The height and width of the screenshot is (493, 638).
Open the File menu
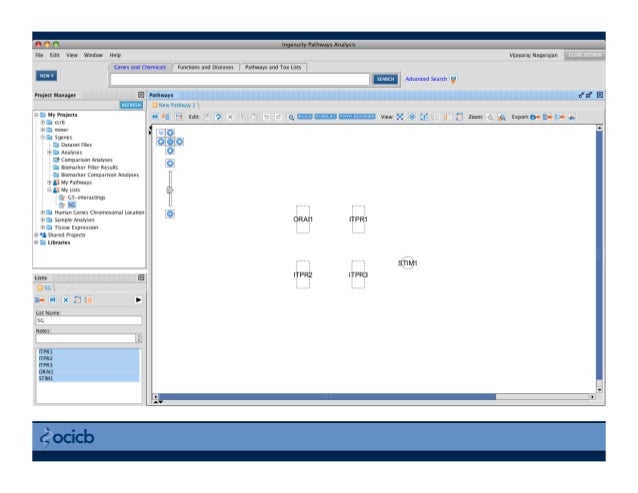(39, 55)
